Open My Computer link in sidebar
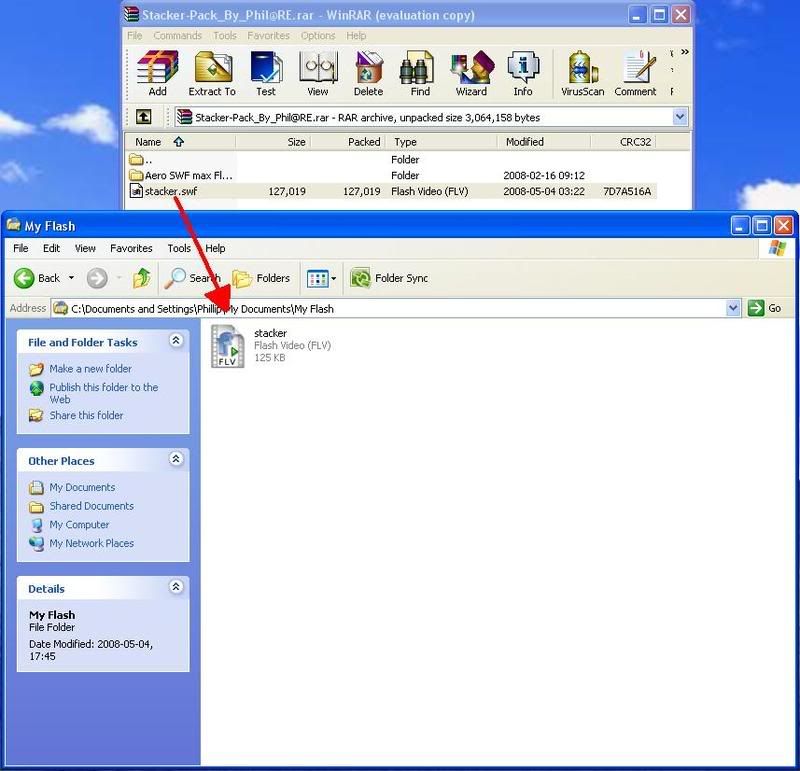This screenshot has width=800, height=771. [x=79, y=525]
